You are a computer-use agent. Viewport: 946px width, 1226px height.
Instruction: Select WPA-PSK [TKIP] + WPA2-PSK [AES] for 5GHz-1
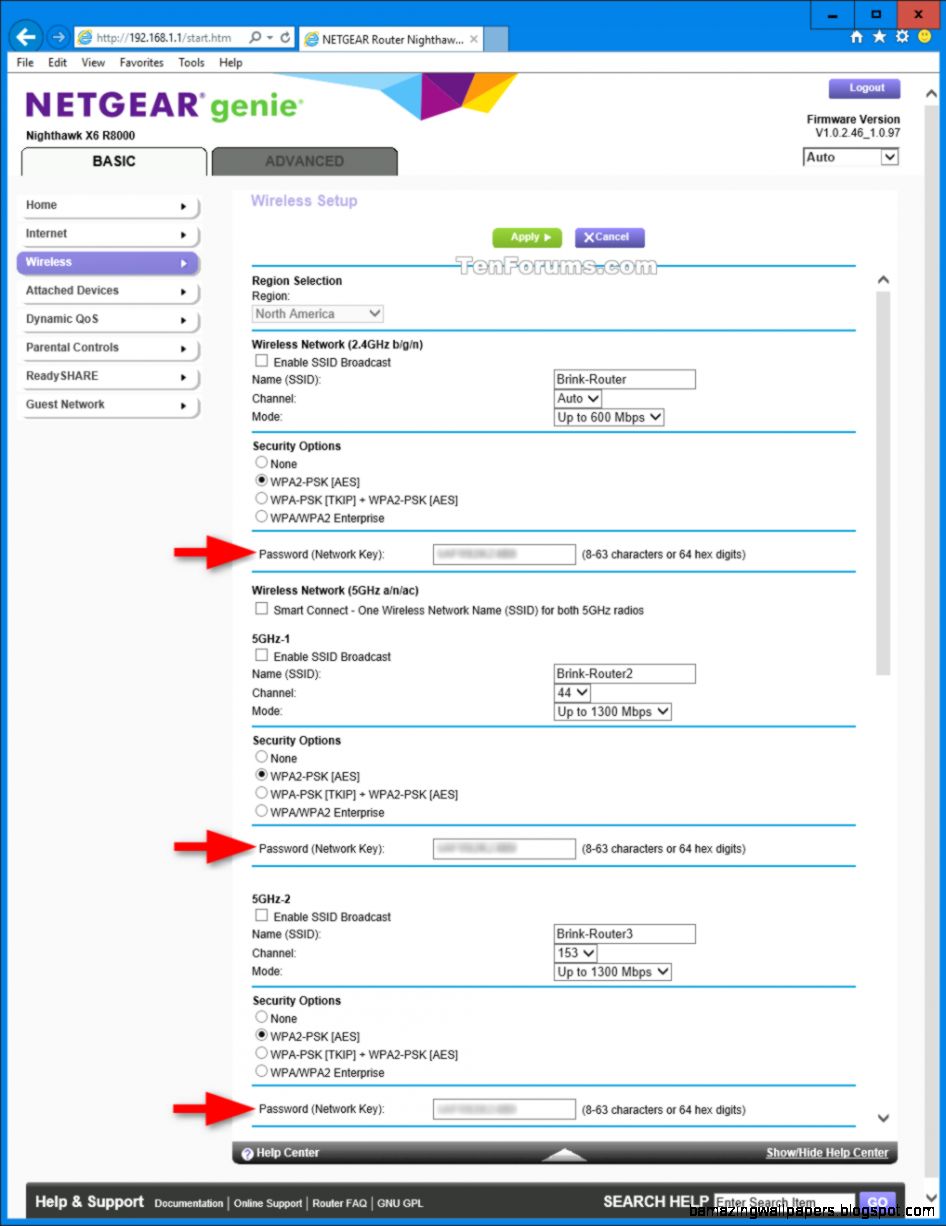(262, 794)
